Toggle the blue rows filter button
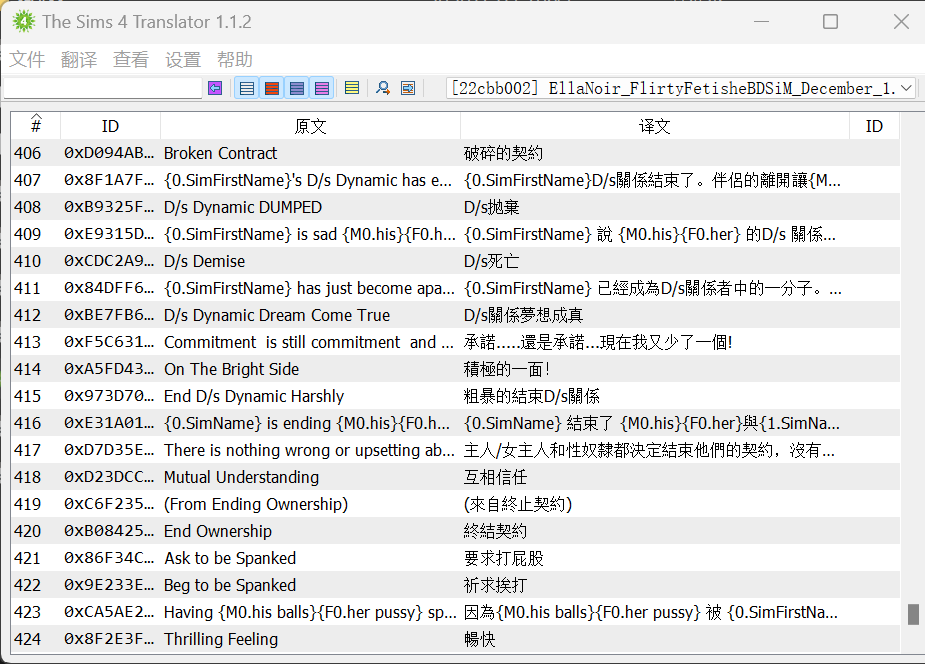925x664 pixels. pos(297,88)
